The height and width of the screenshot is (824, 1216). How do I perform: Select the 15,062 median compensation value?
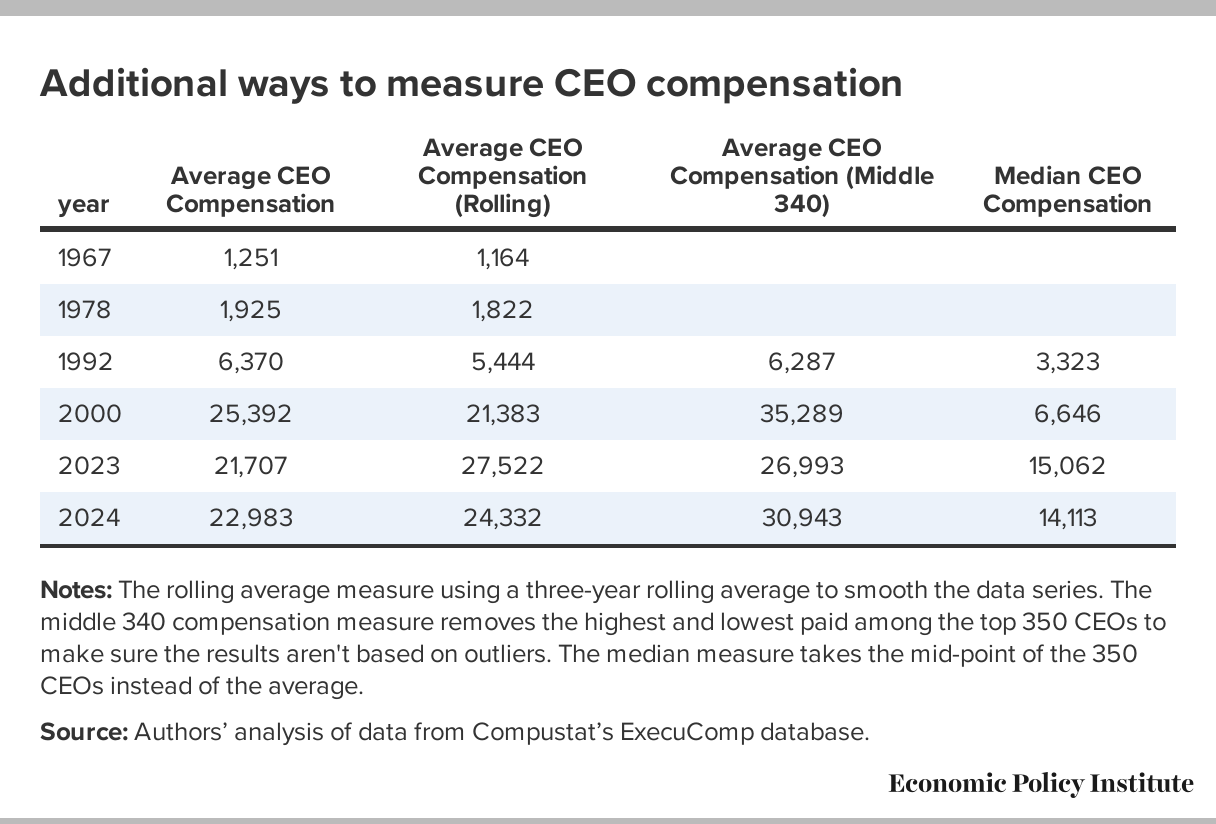click(1067, 466)
